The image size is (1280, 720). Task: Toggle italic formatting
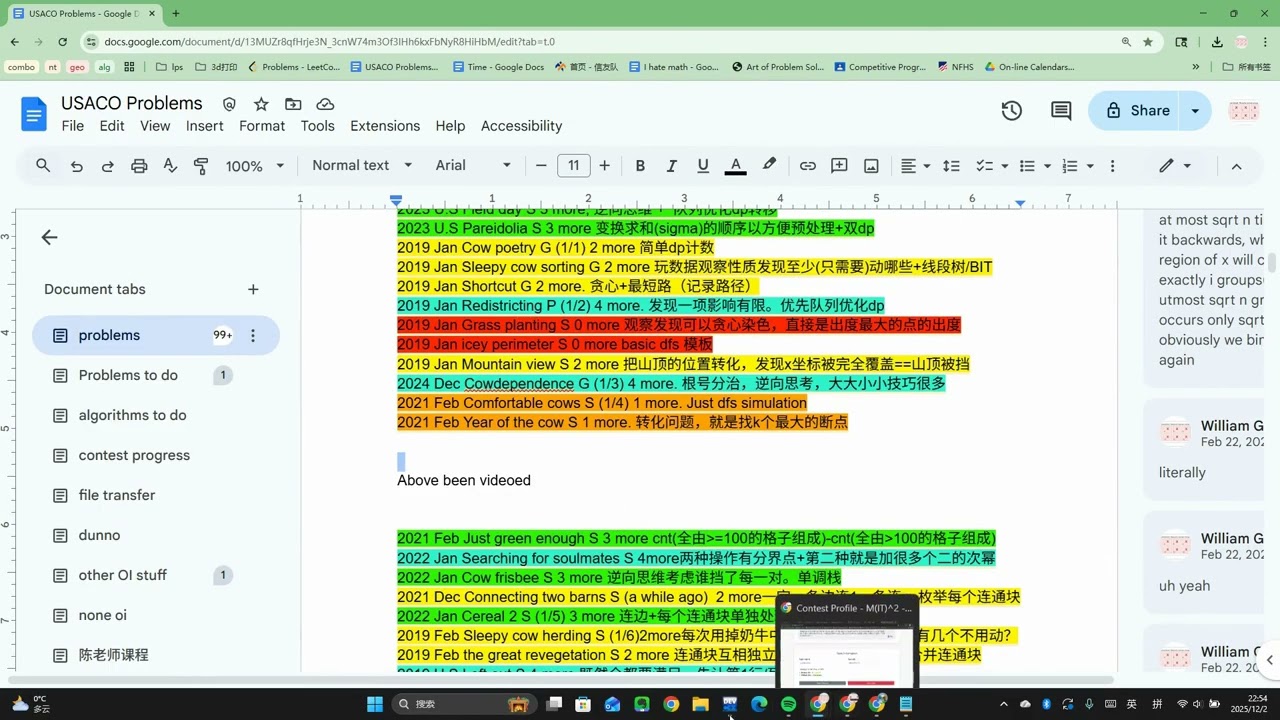pyautogui.click(x=671, y=166)
